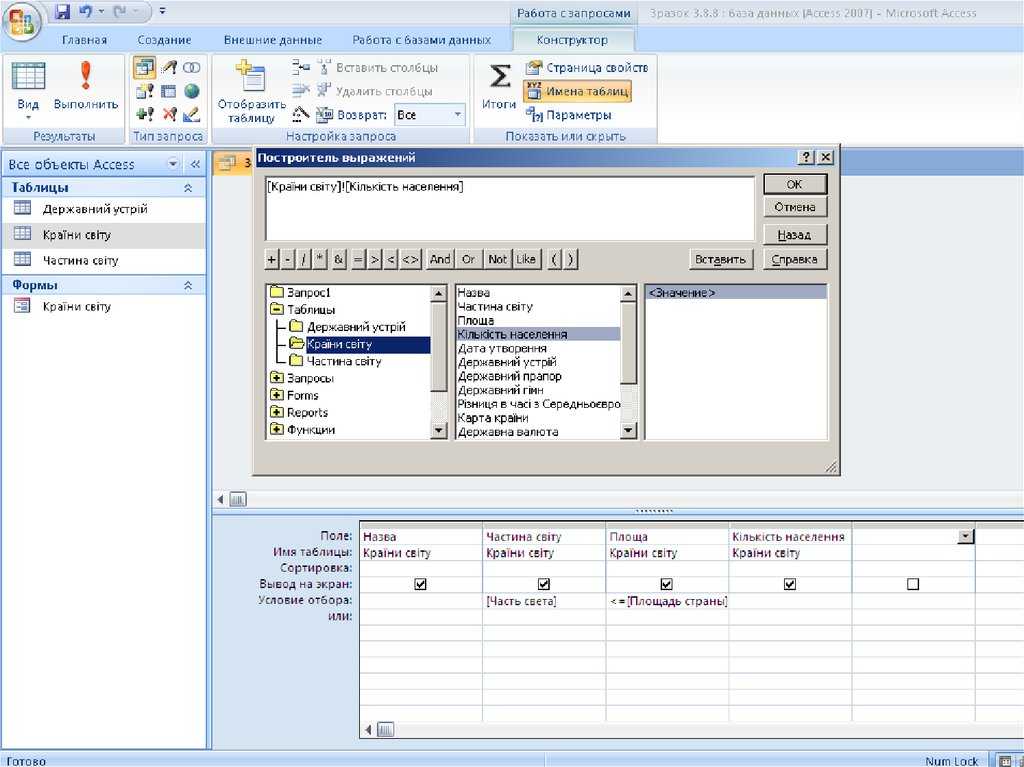The height and width of the screenshot is (767, 1024).
Task: Click the Office button logo
Action: coord(22,23)
